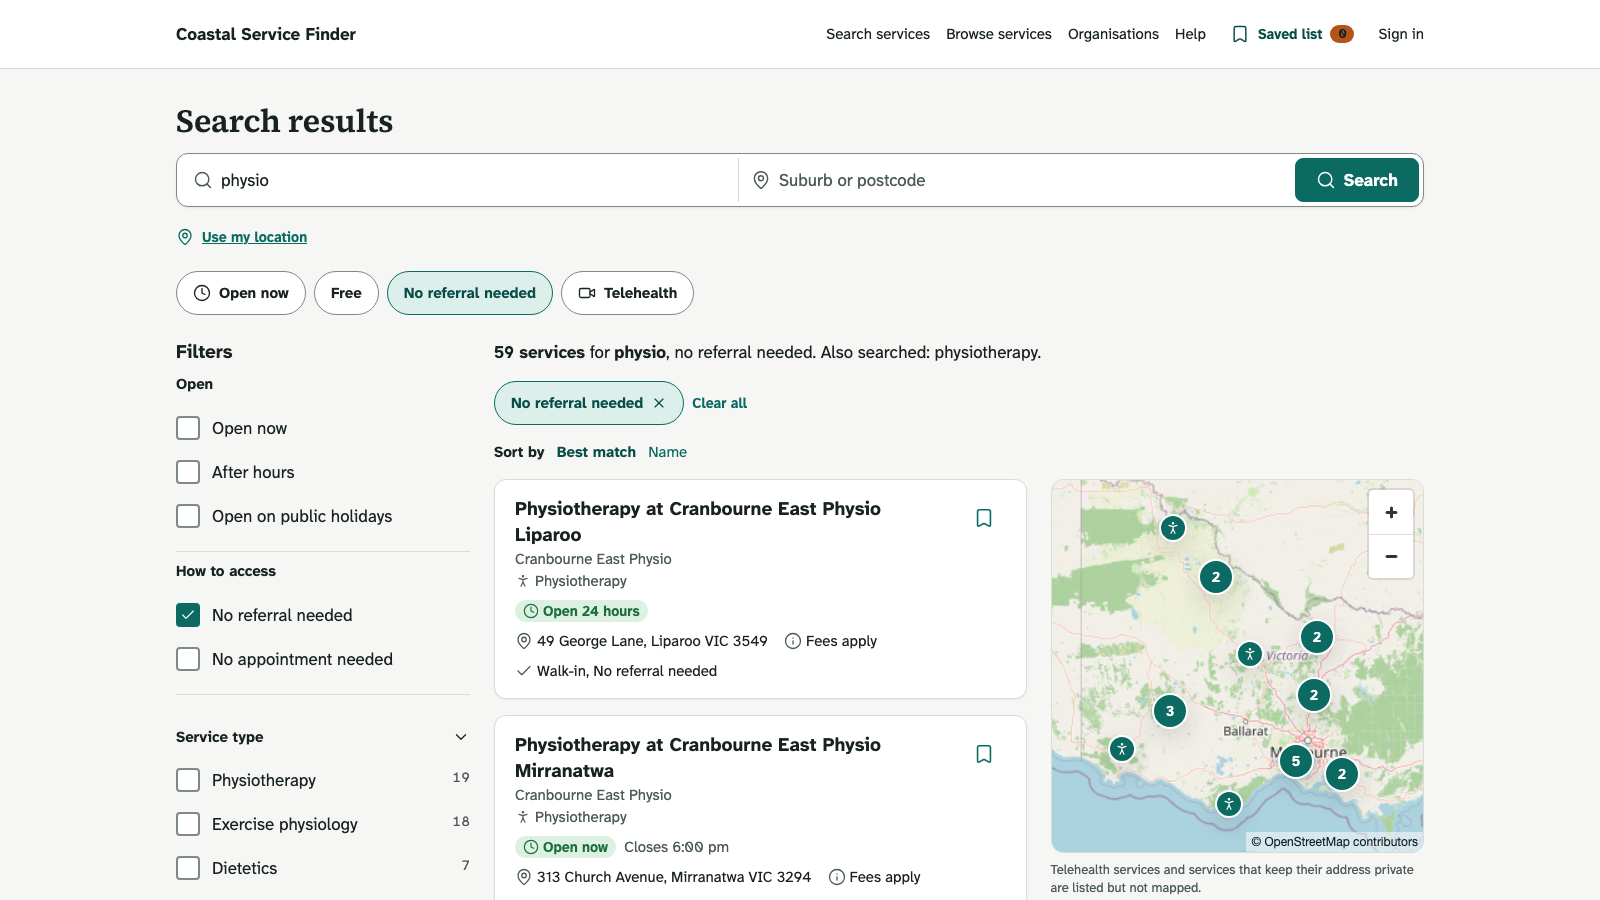Enable the After hours filter
Viewport: 1600px width, 900px height.
[188, 472]
